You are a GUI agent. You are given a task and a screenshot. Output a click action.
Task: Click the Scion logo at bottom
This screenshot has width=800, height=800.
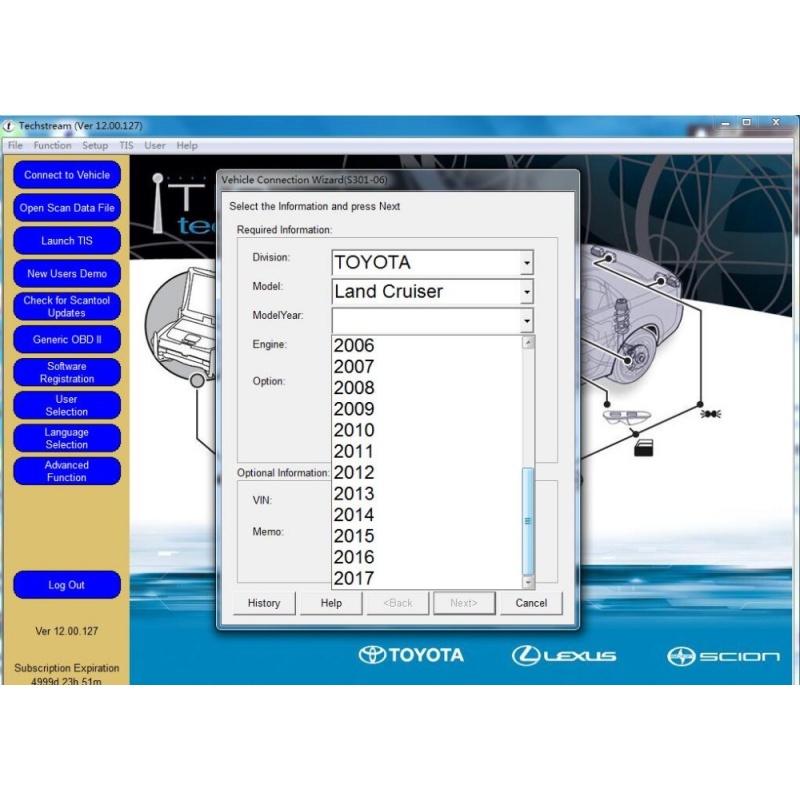point(723,656)
